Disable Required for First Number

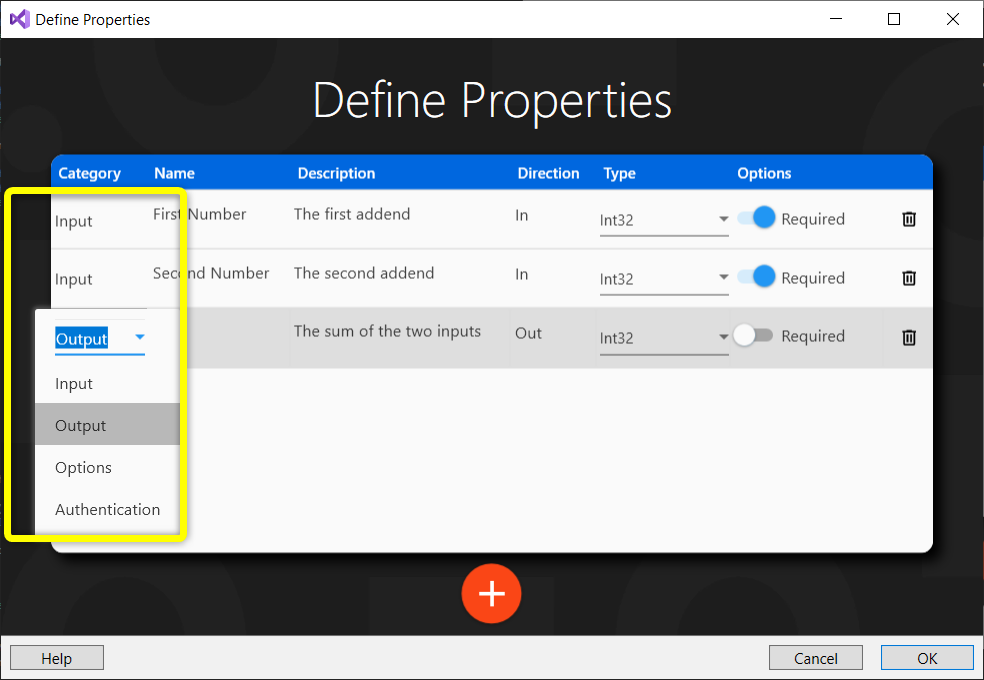[758, 218]
